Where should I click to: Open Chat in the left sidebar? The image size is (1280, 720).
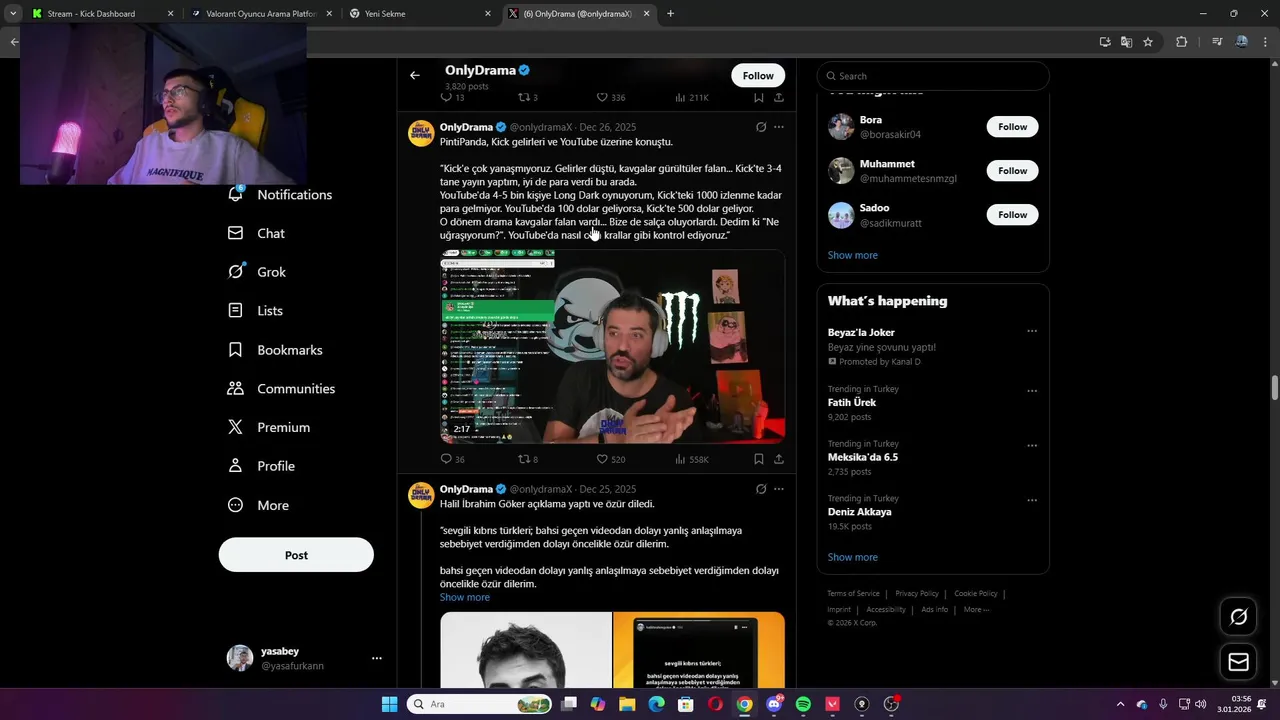[257, 233]
